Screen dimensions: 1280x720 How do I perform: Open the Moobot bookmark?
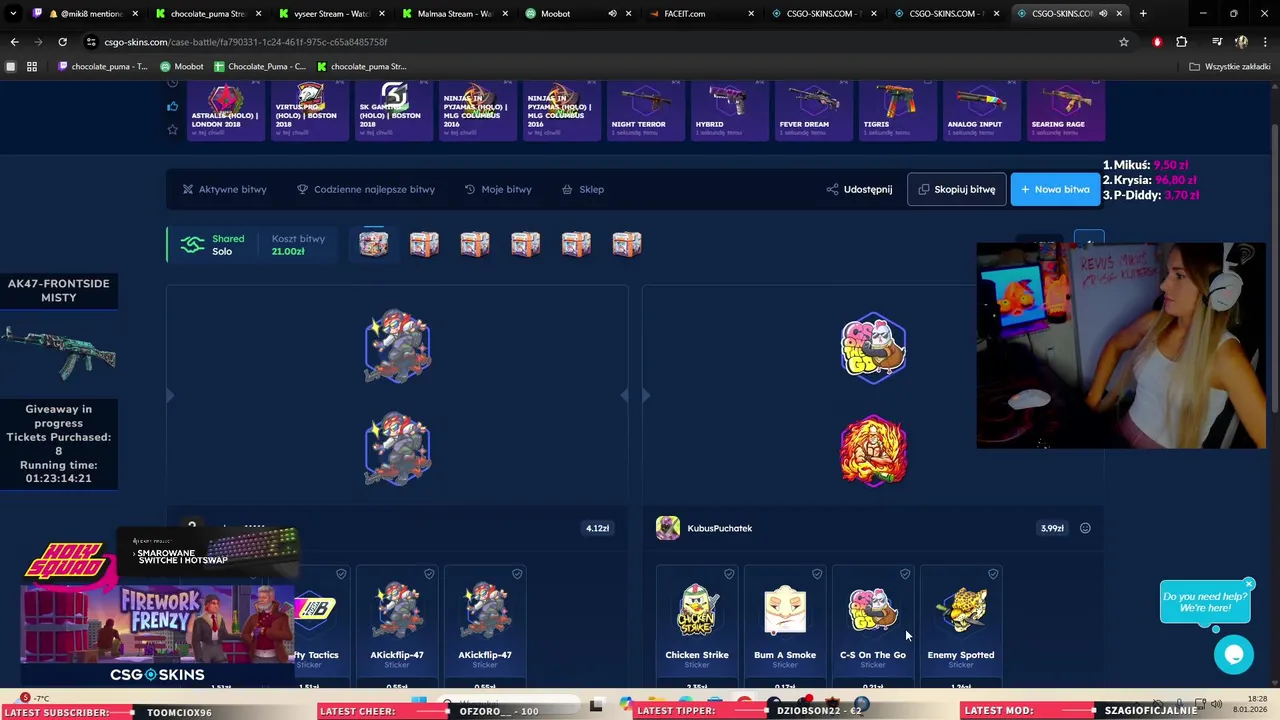[181, 66]
